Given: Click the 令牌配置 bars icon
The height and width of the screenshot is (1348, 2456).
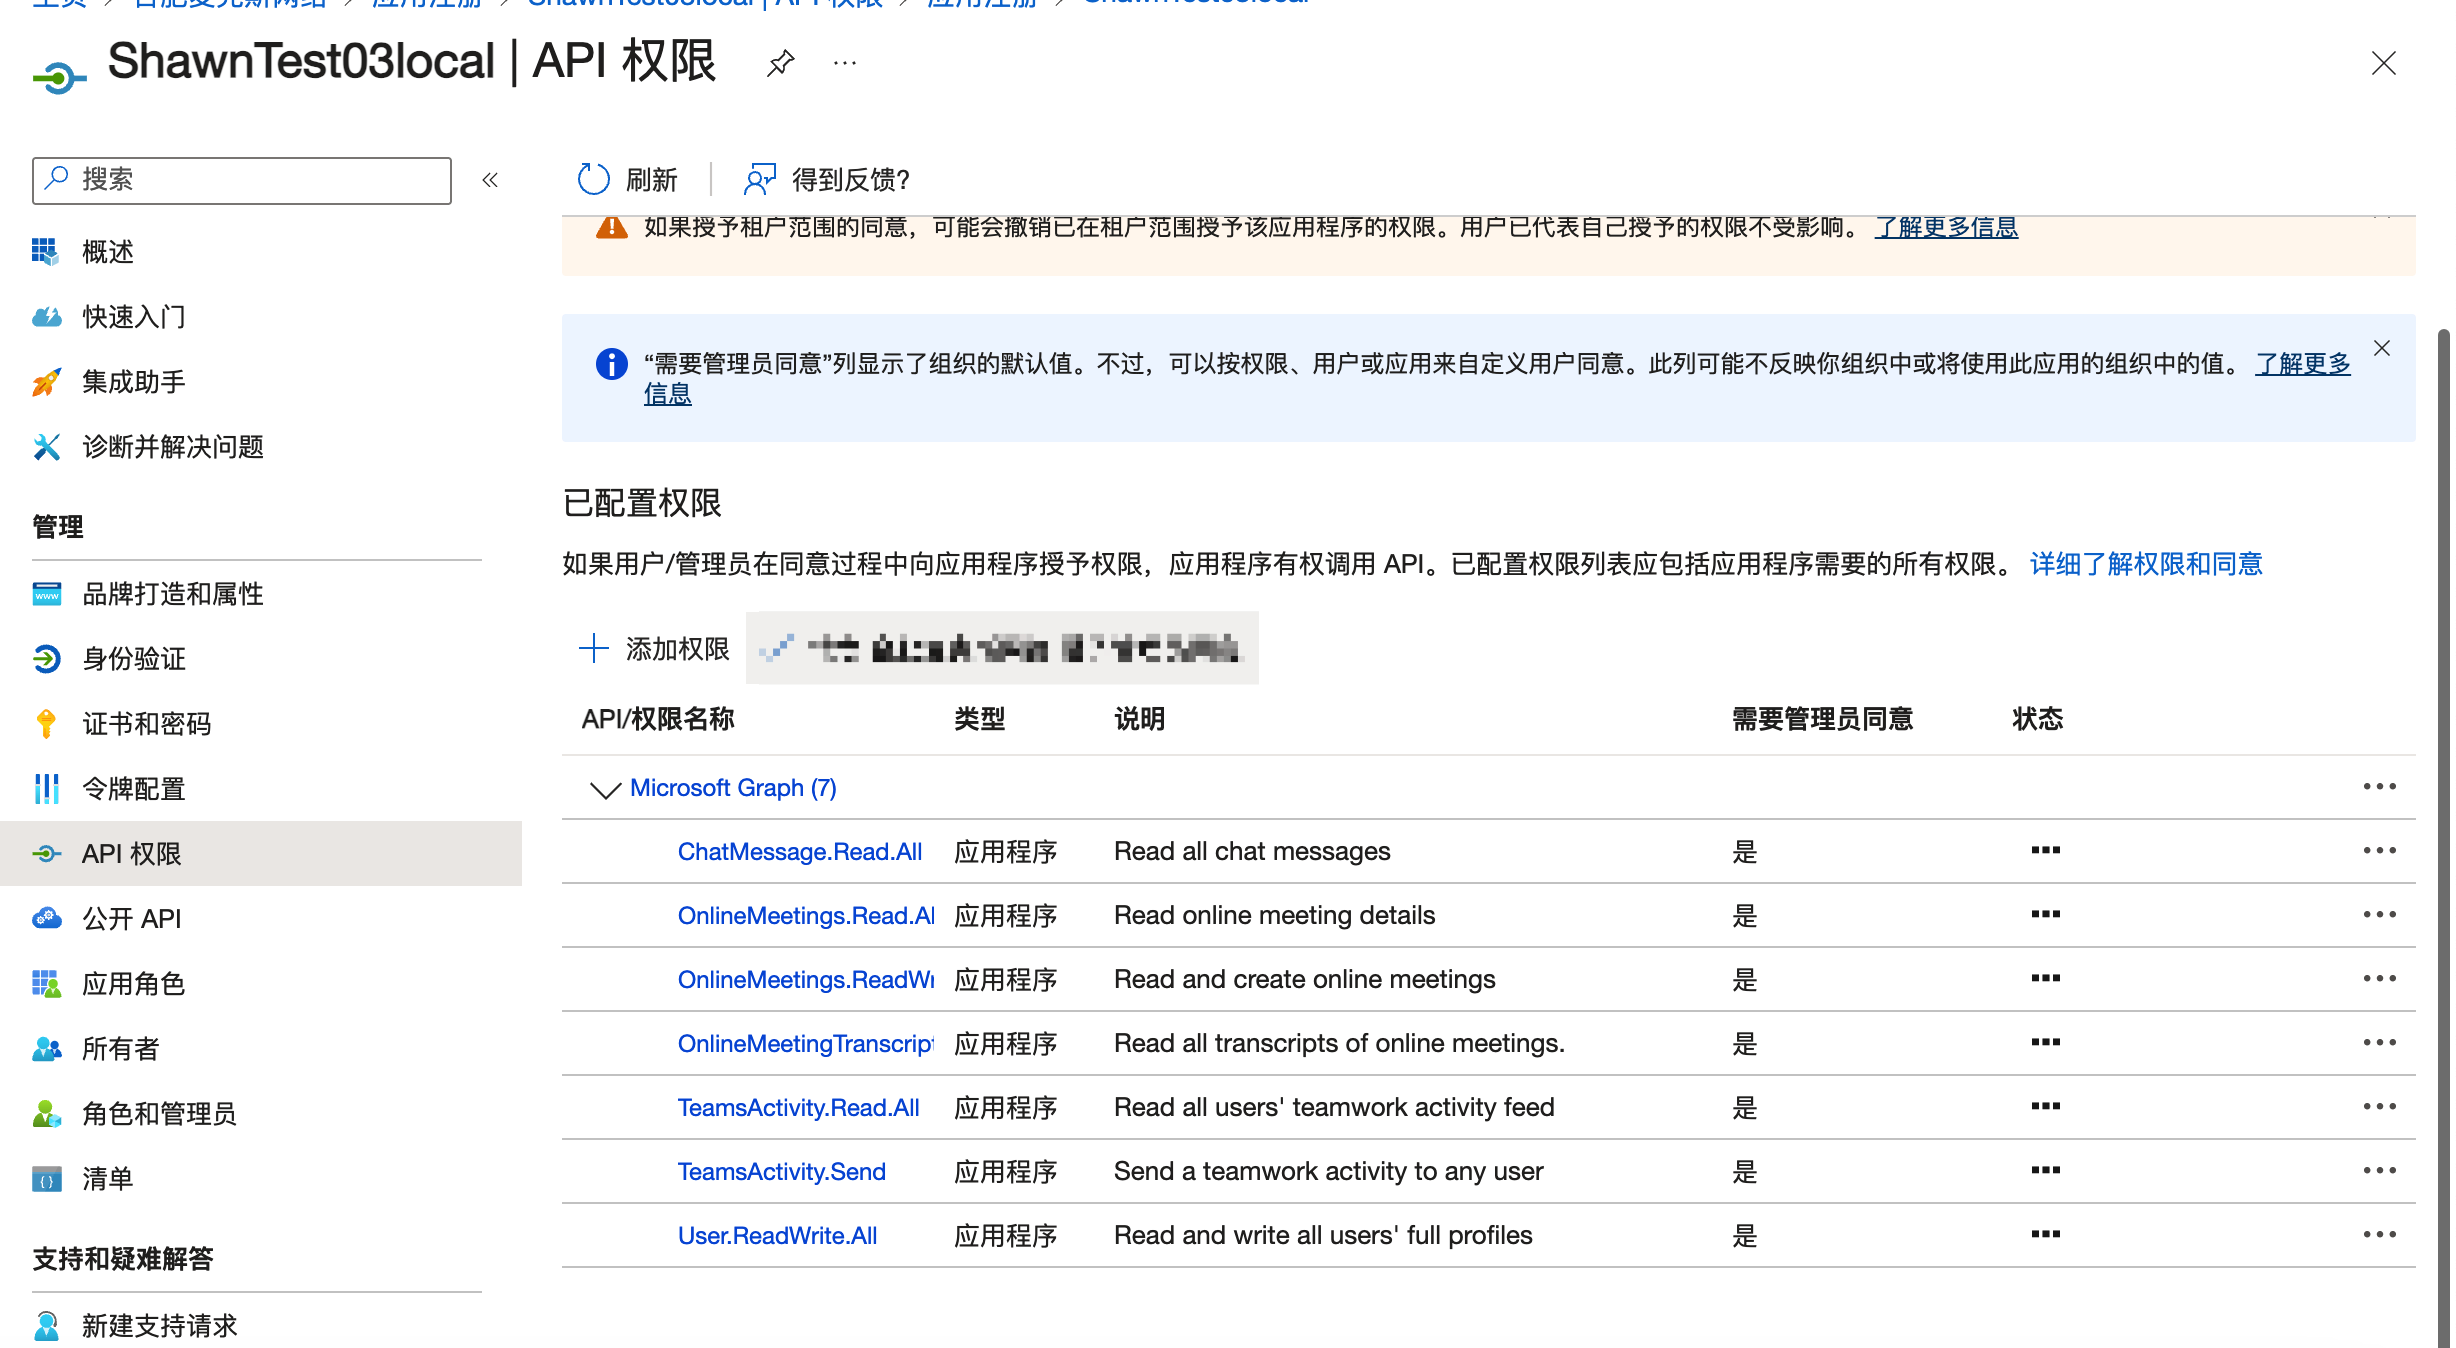Looking at the screenshot, I should pyautogui.click(x=46, y=789).
